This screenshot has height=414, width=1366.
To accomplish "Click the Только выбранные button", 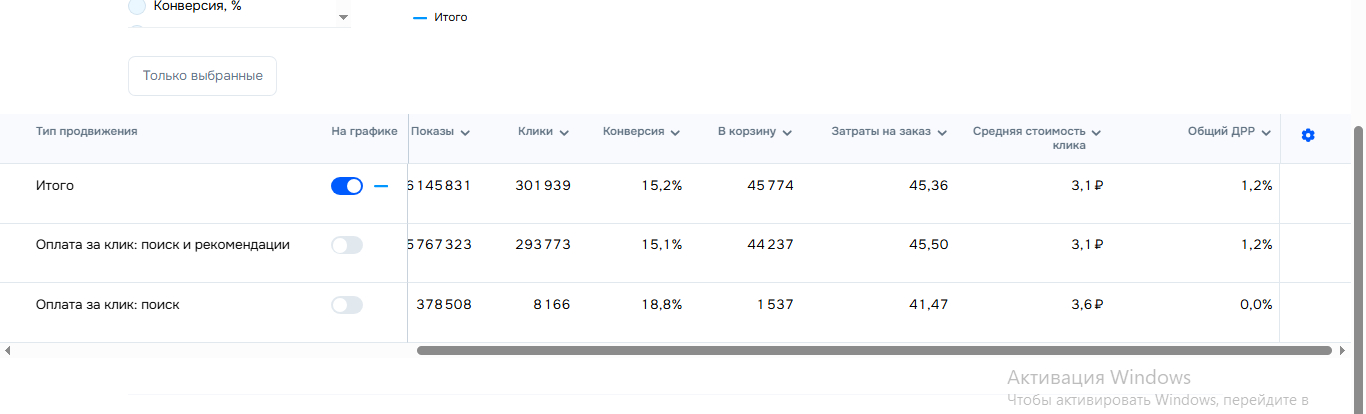I will [x=202, y=76].
